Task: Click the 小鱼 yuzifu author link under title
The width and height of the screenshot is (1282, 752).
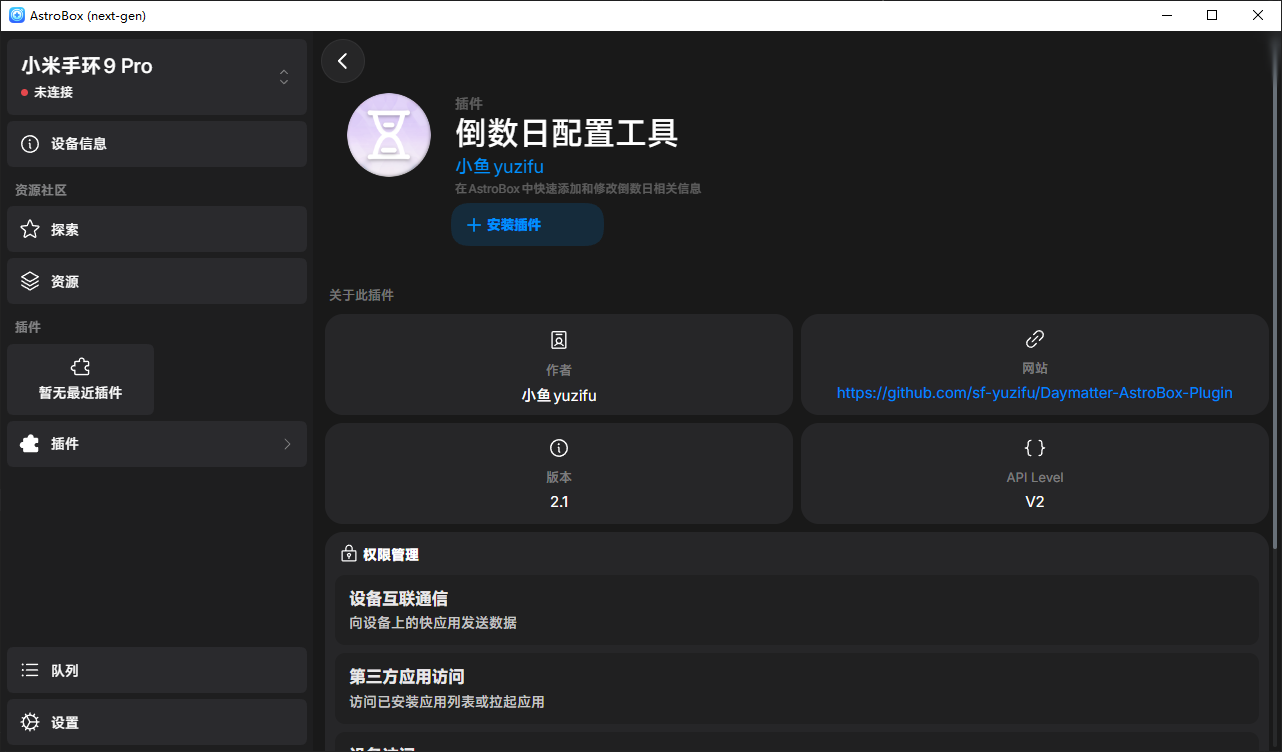Action: pos(500,167)
